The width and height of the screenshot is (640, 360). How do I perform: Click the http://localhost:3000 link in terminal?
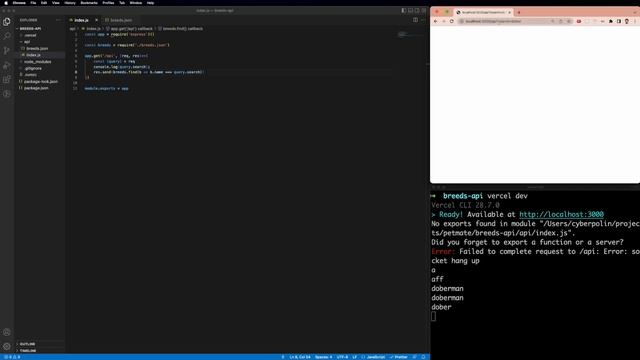[561, 214]
